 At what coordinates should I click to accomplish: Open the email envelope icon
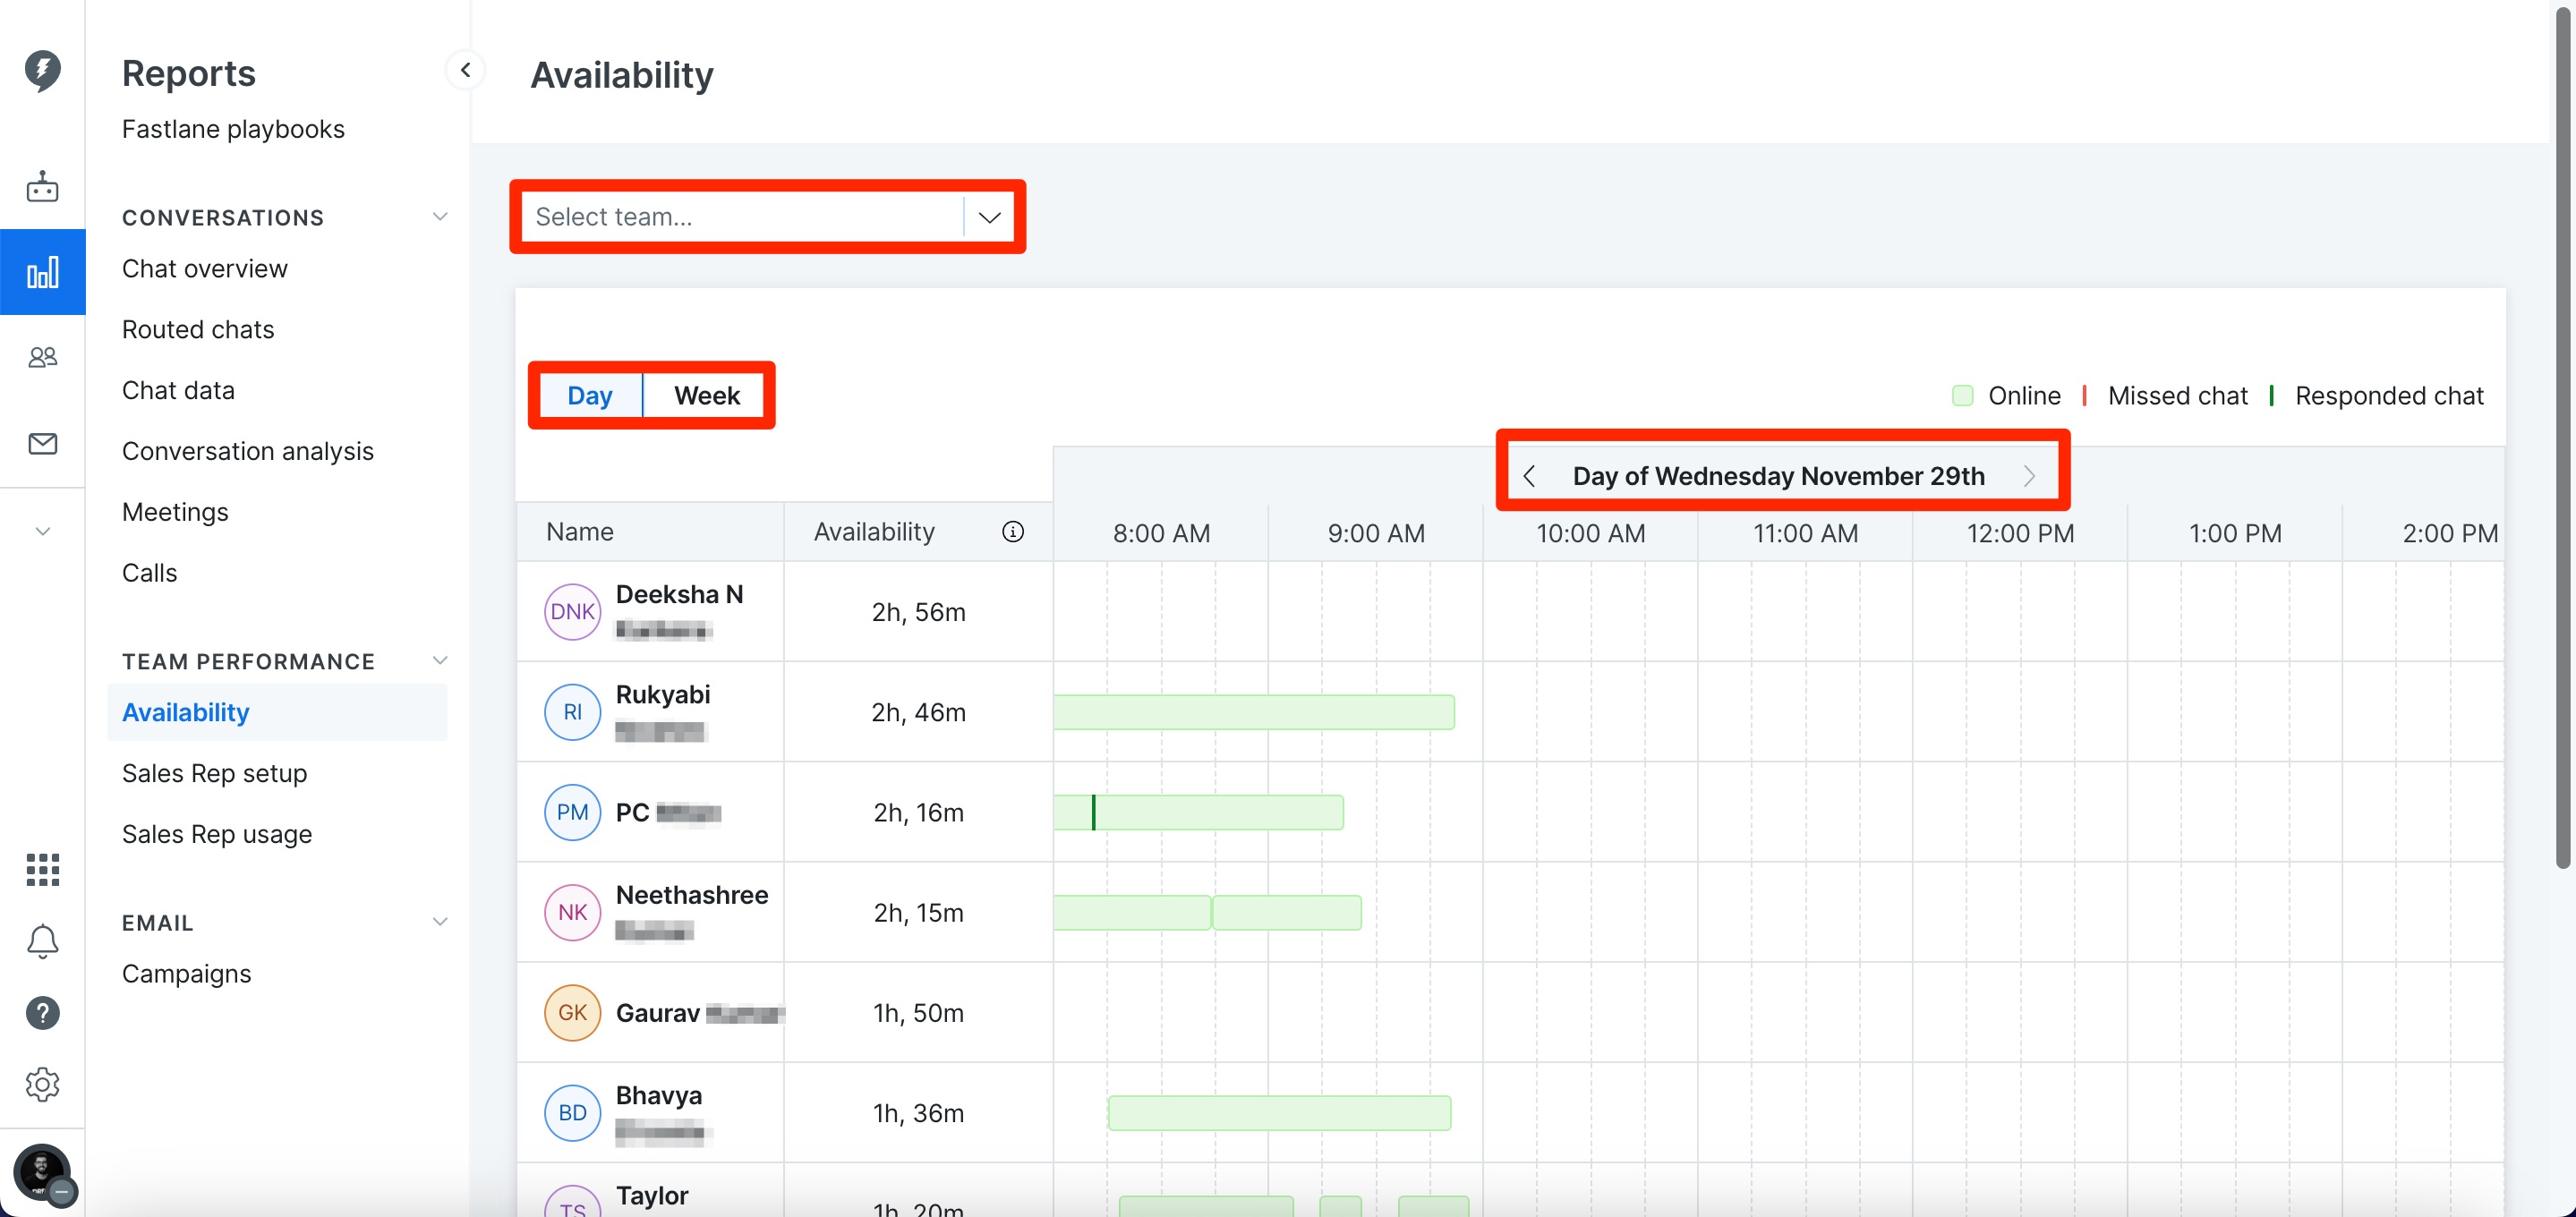click(x=42, y=443)
